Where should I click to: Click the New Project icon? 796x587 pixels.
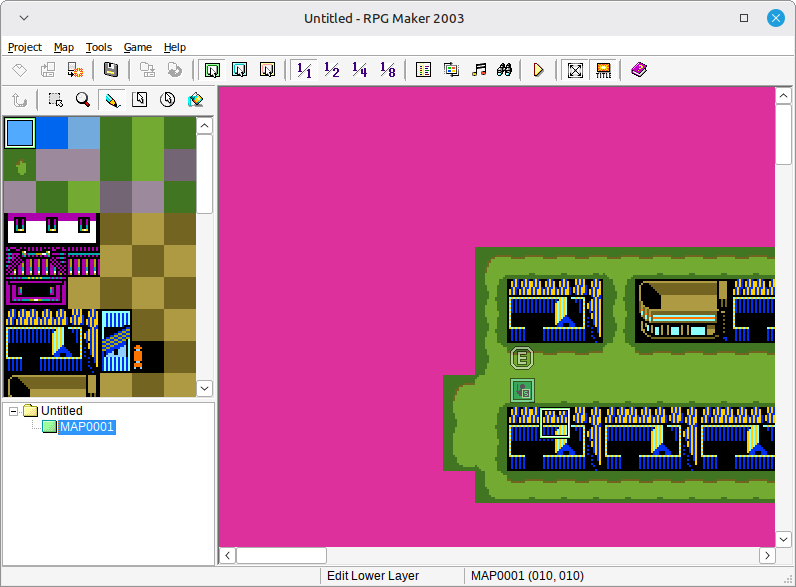pyautogui.click(x=20, y=70)
